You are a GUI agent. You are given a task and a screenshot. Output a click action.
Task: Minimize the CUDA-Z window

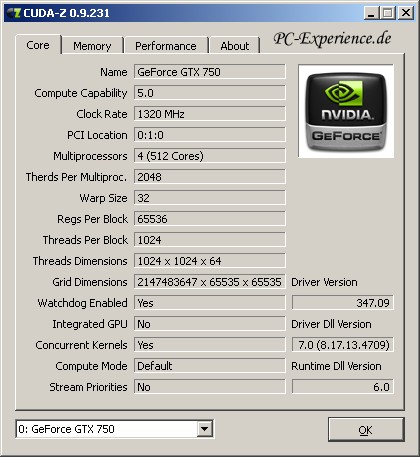click(371, 13)
